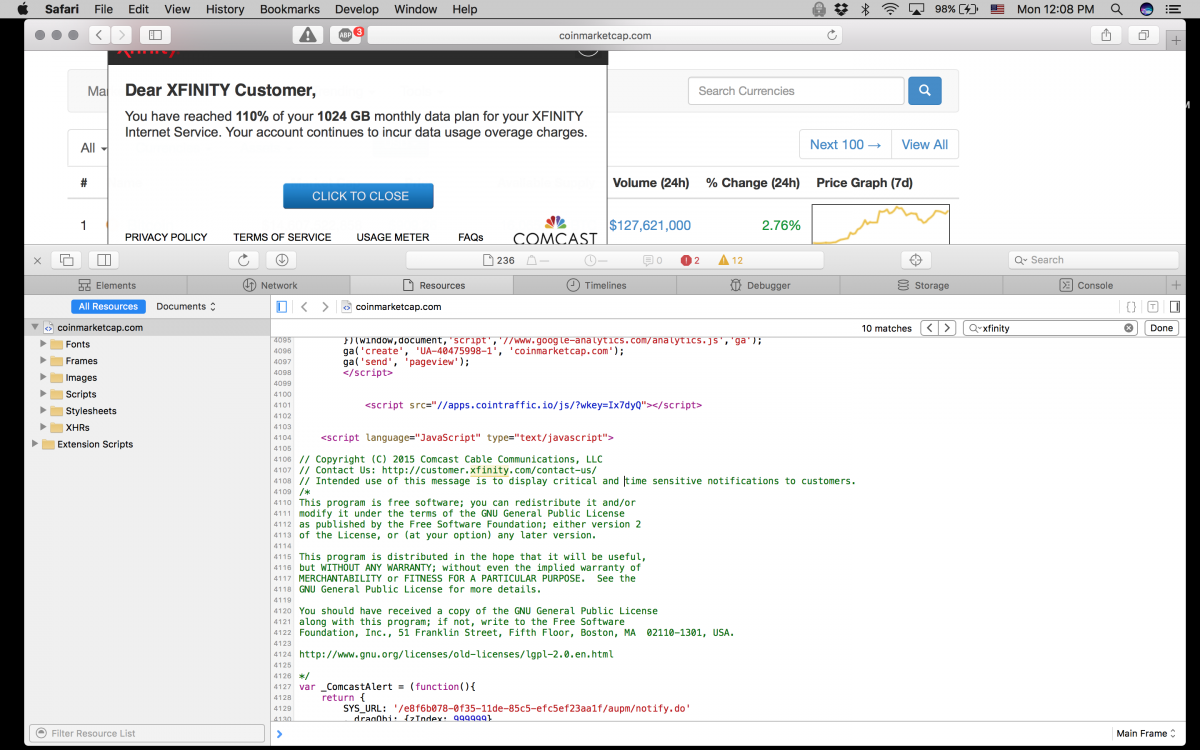Open the FAQs link
Image resolution: width=1200 pixels, height=750 pixels.
point(471,237)
